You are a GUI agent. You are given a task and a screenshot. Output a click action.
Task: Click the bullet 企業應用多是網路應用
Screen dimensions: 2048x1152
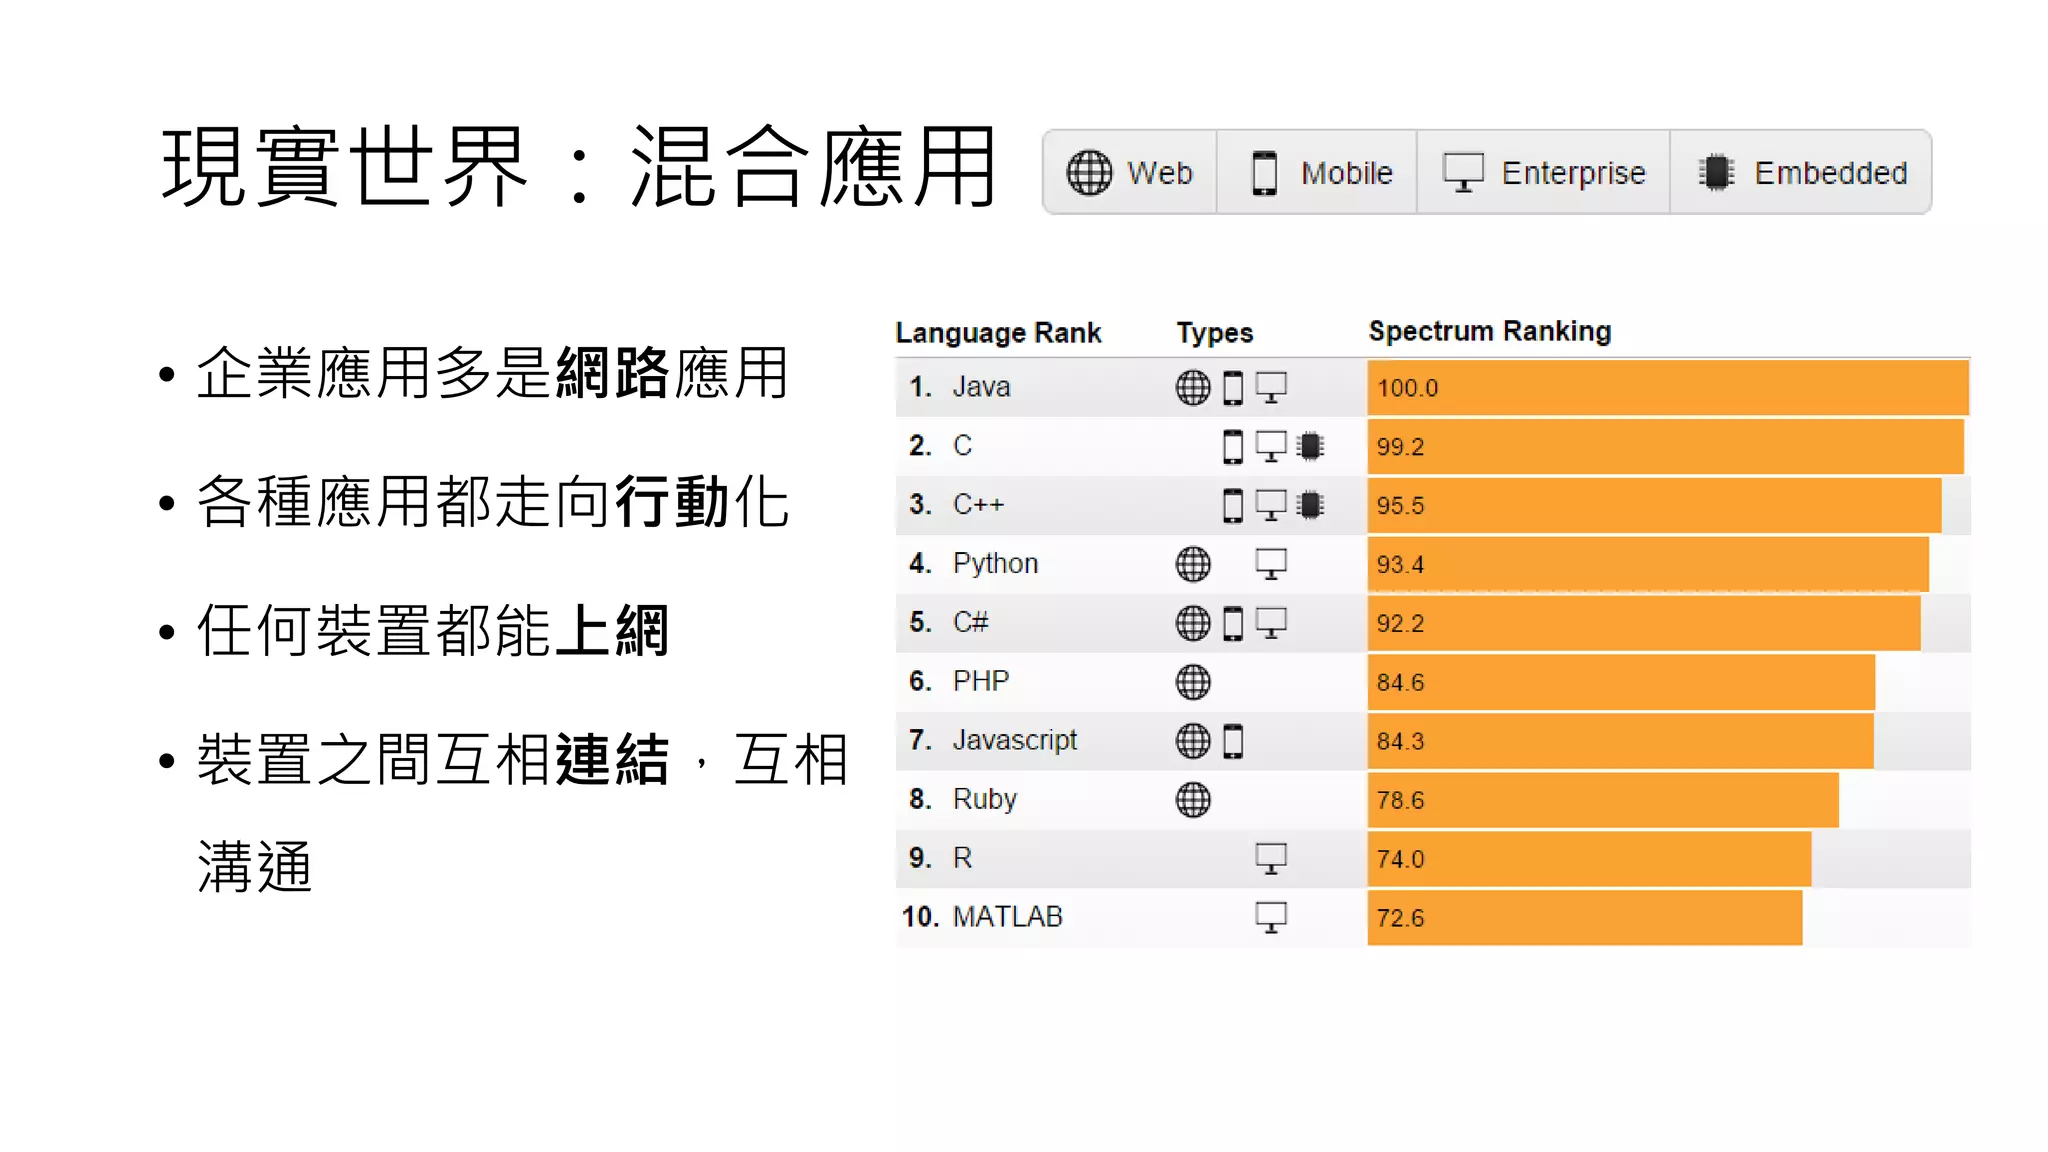point(492,373)
